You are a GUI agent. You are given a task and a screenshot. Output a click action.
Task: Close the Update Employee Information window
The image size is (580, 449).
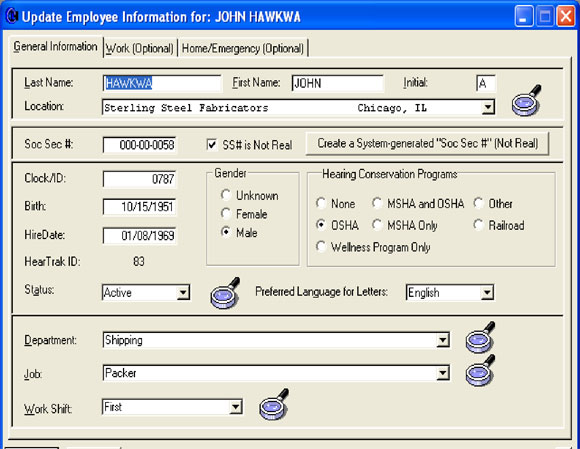(x=566, y=16)
